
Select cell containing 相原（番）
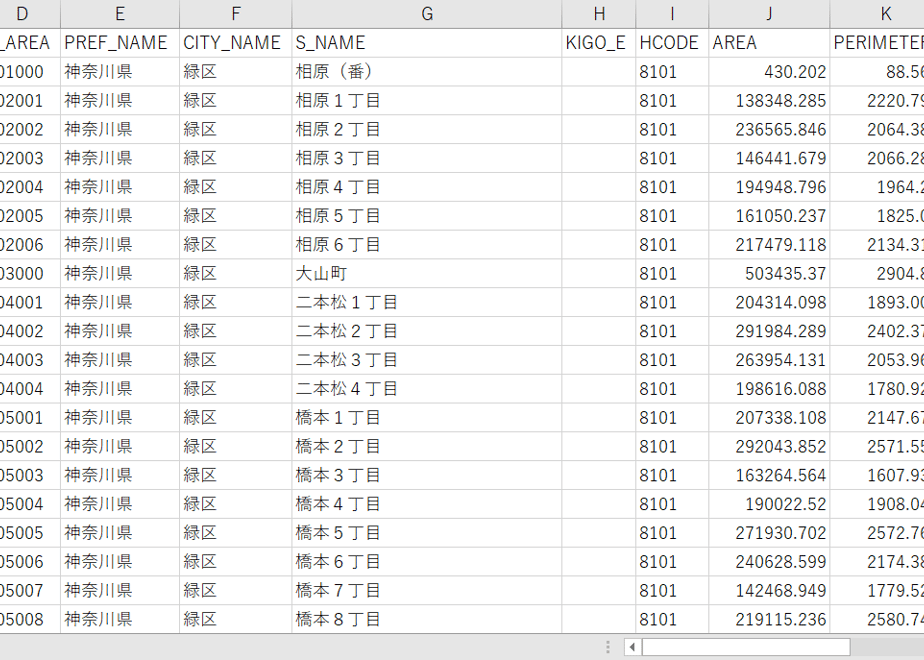pyautogui.click(x=427, y=72)
